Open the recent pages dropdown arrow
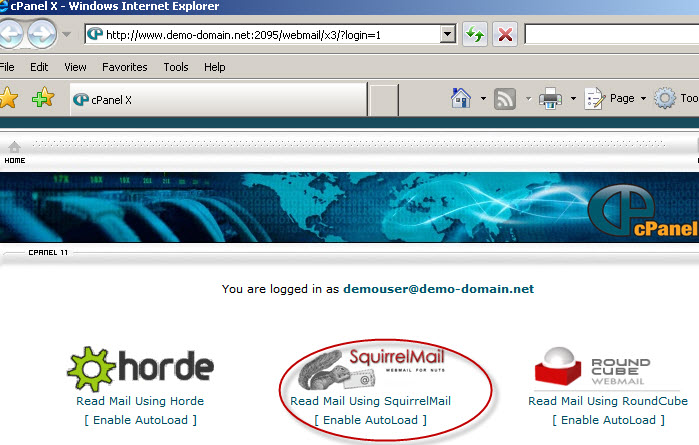The image size is (699, 445). pyautogui.click(x=66, y=34)
